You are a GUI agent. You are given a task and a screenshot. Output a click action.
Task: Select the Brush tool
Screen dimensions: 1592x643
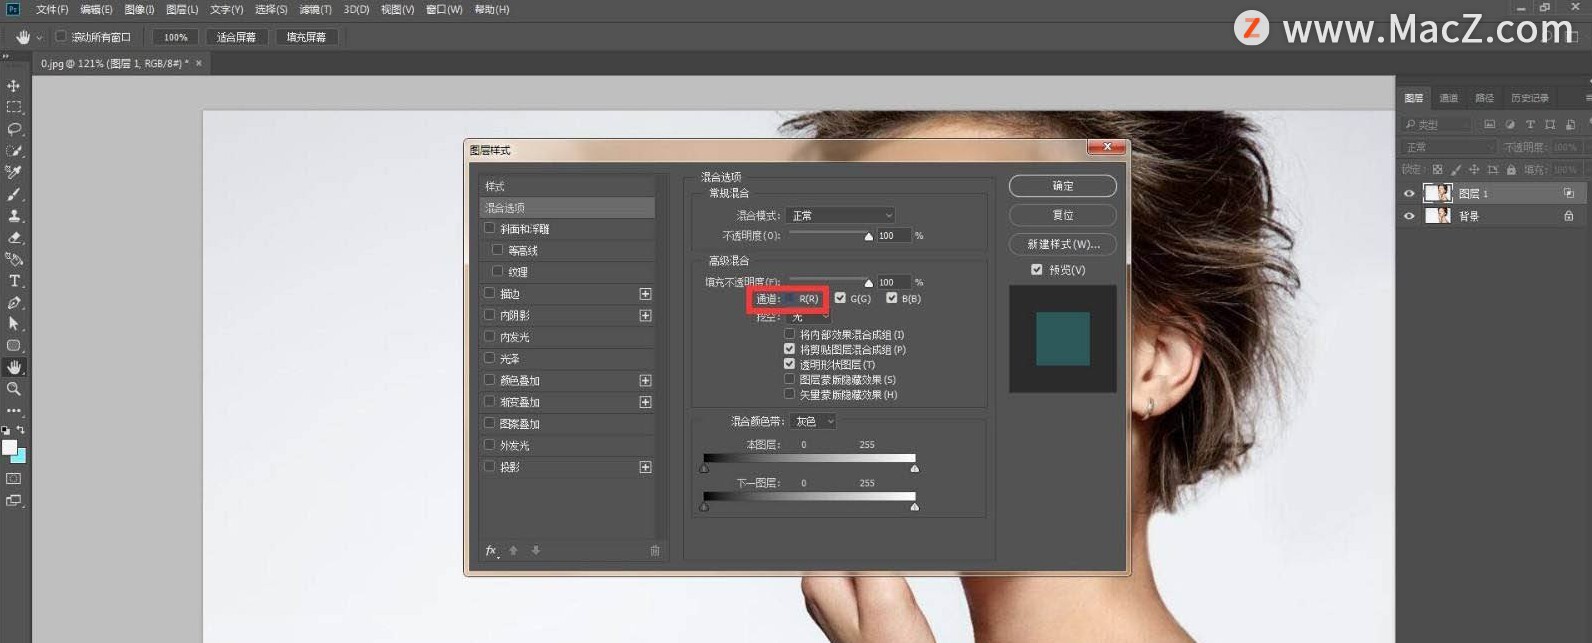click(x=14, y=194)
